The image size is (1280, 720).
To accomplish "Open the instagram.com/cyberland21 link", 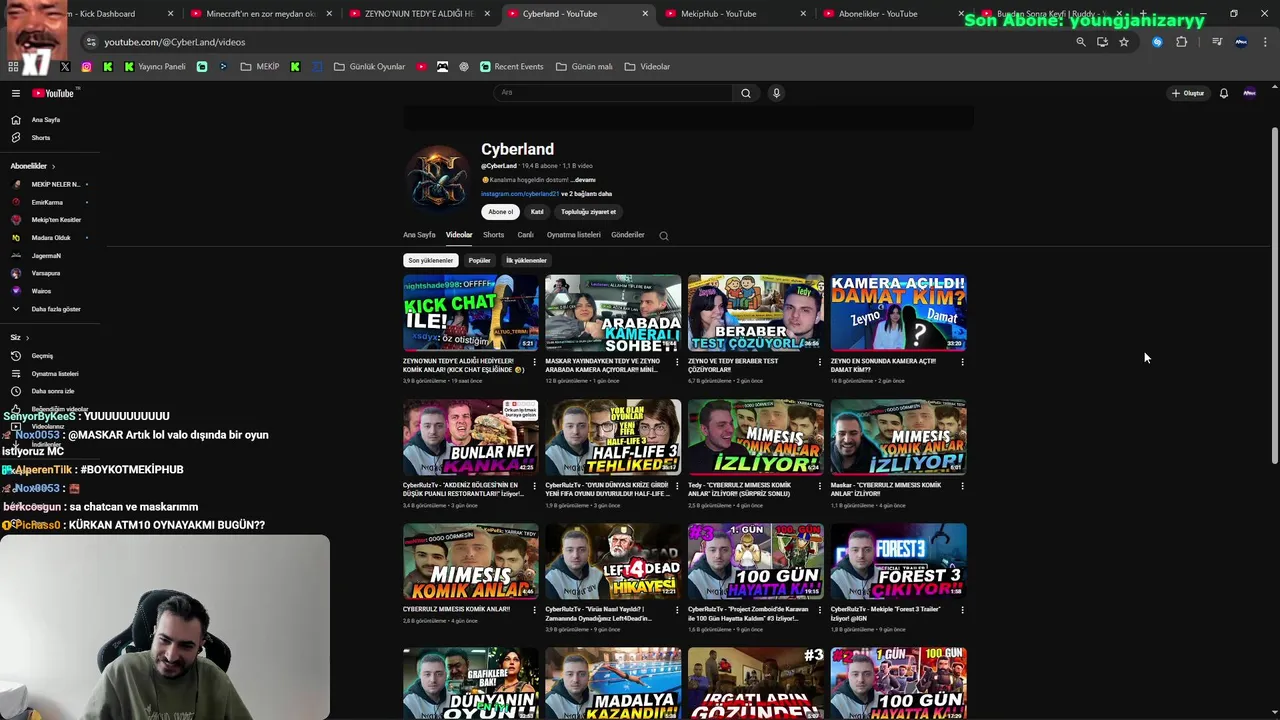I will tap(519, 194).
